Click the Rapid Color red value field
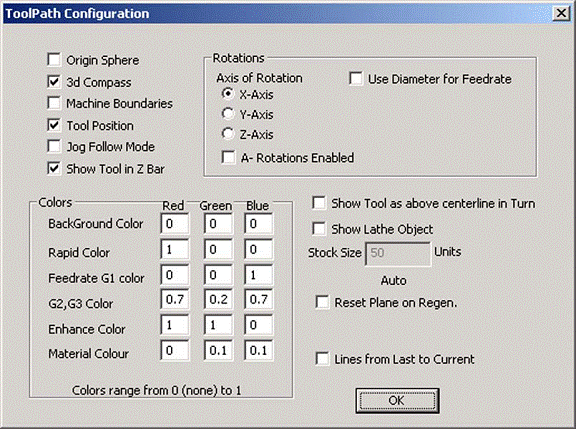The width and height of the screenshot is (576, 429). pos(175,249)
